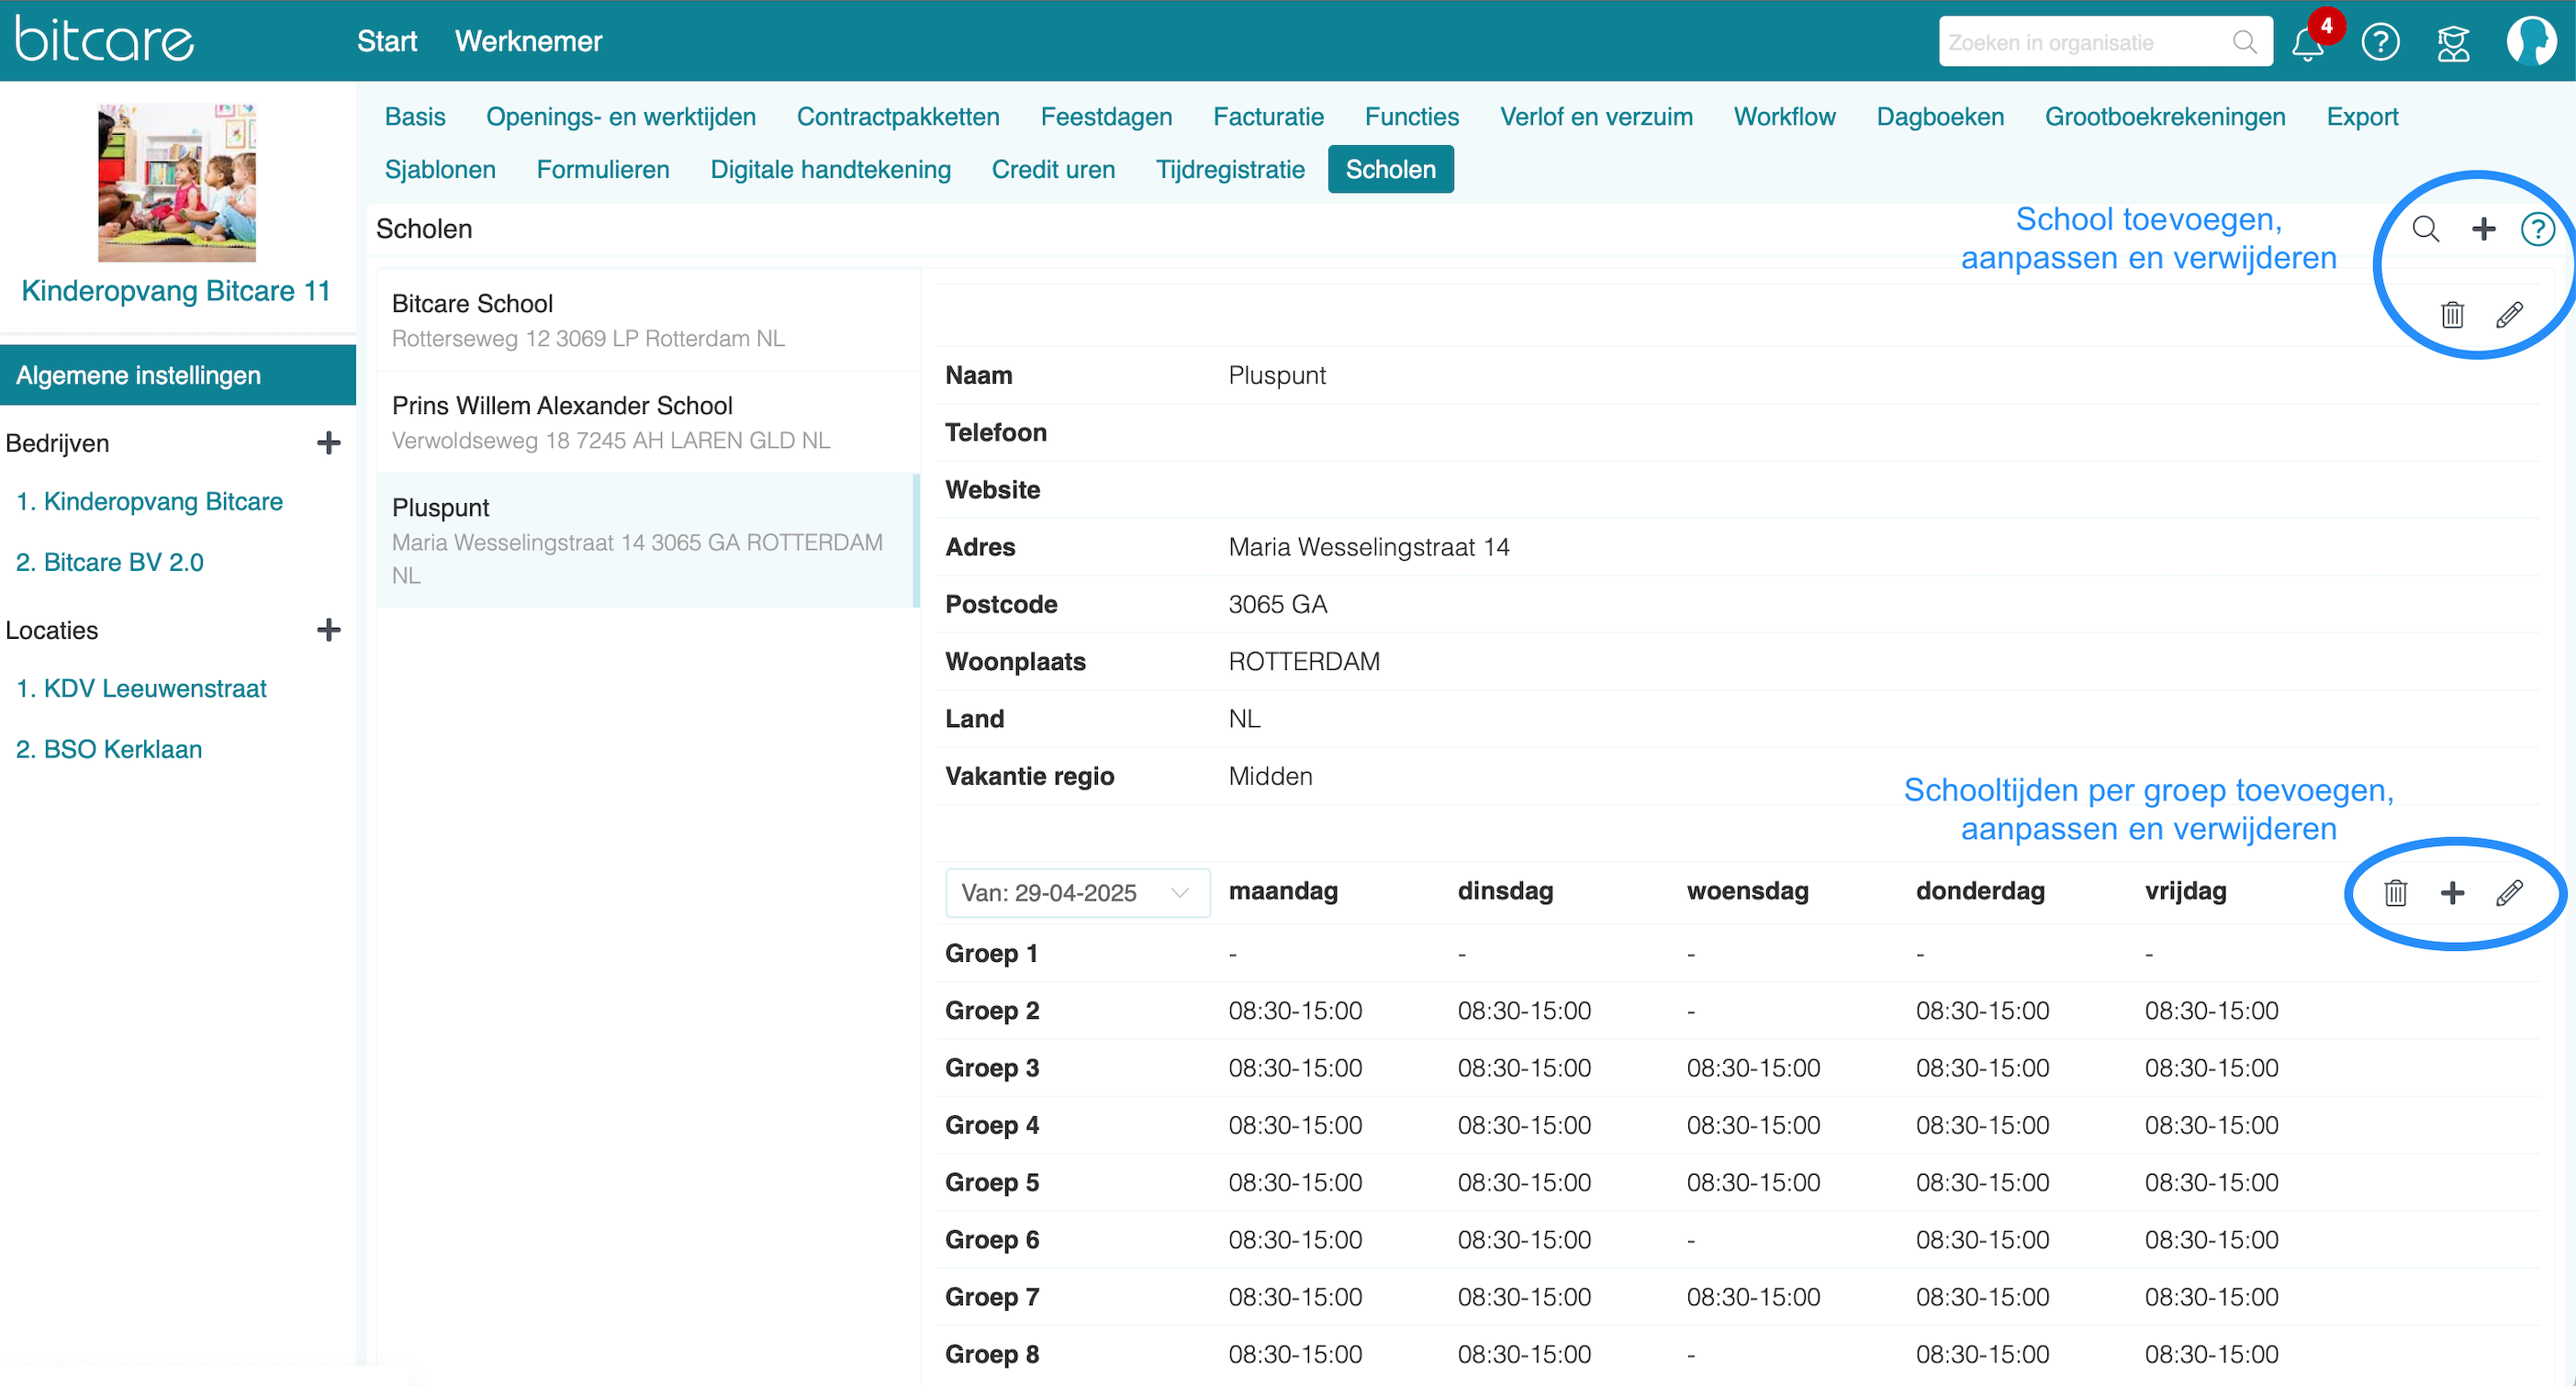Open the Sjablonen tab

click(x=440, y=169)
